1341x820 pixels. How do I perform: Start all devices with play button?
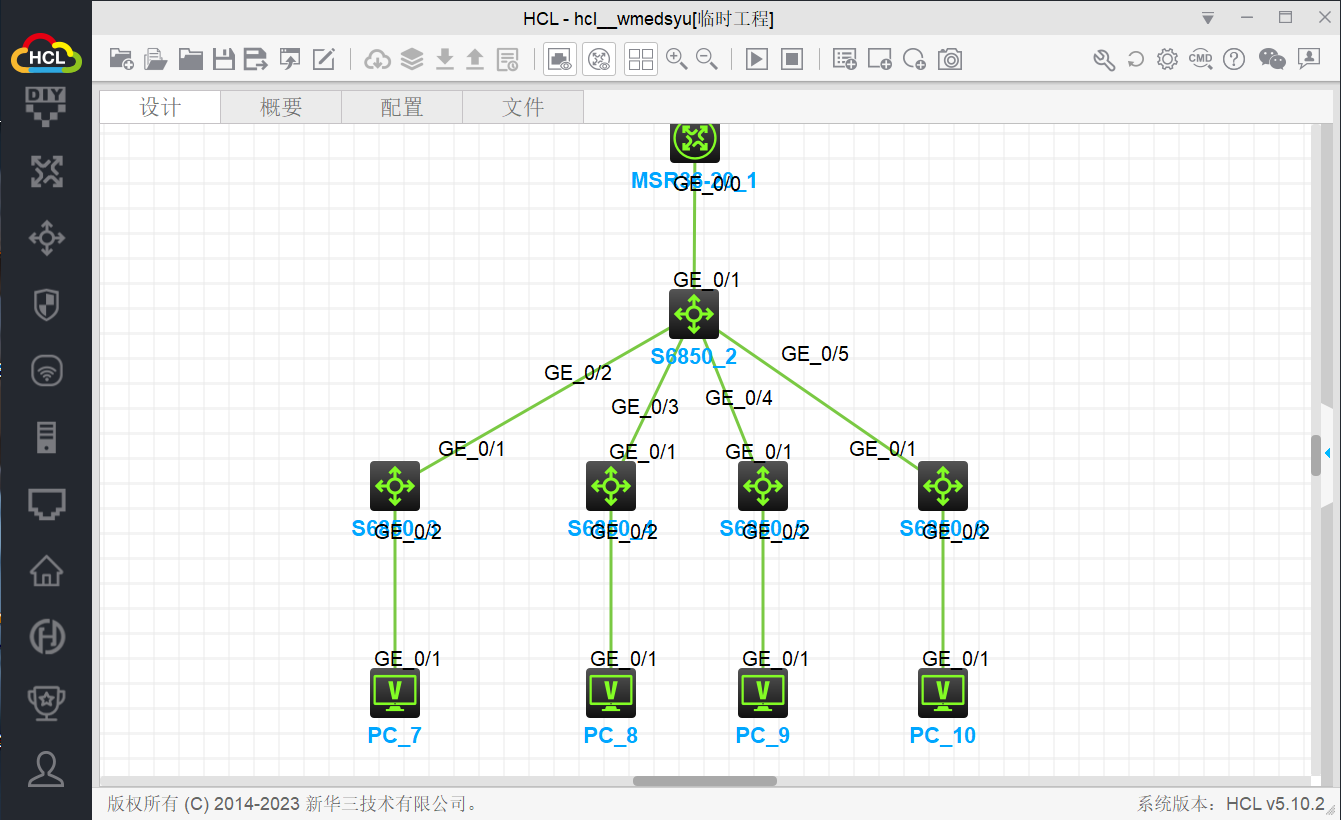click(x=757, y=59)
